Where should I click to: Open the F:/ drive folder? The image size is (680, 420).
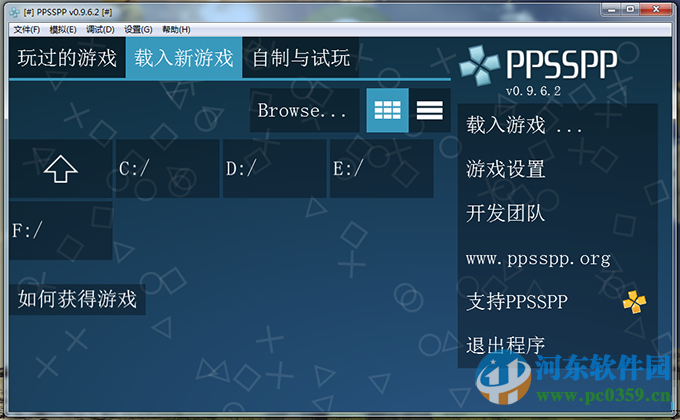tap(61, 230)
